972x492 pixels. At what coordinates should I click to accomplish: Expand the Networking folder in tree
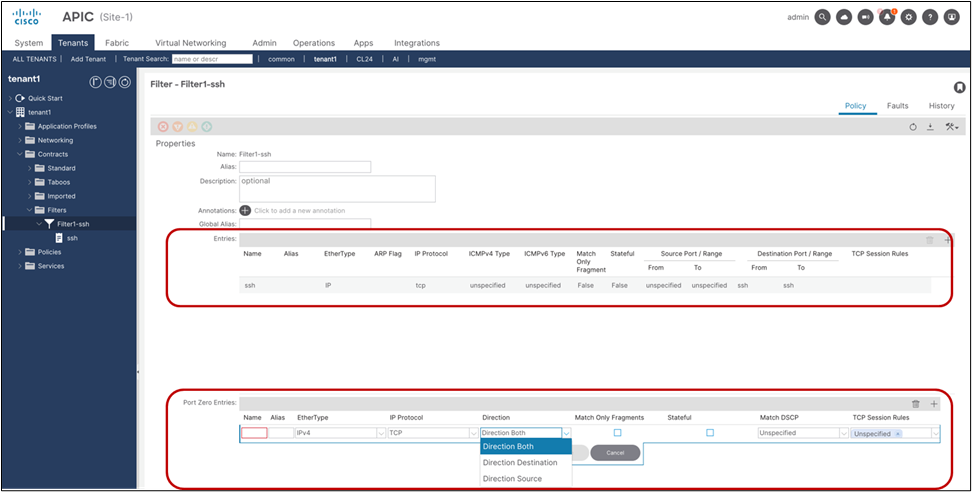(20, 140)
